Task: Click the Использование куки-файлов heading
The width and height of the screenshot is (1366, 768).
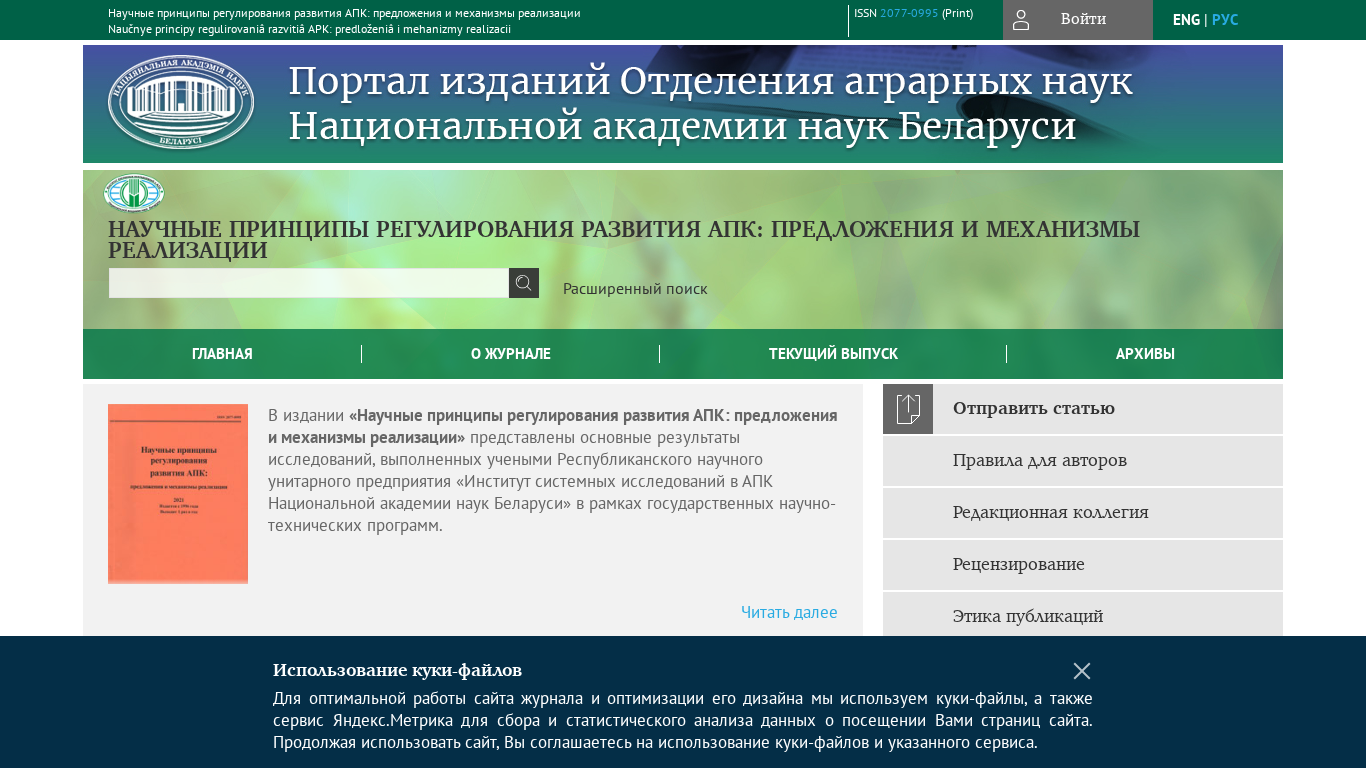Action: click(397, 670)
